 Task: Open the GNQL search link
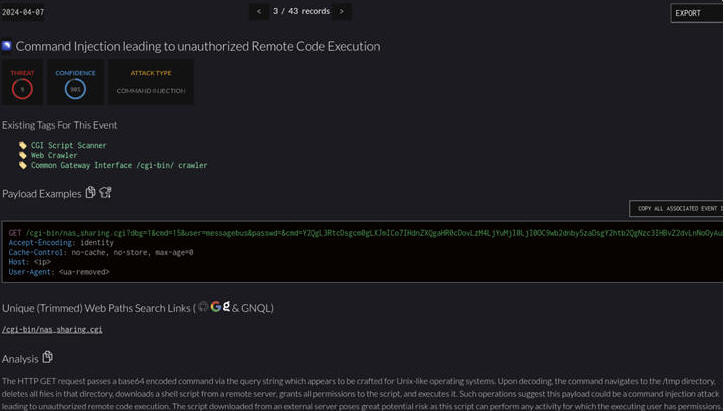click(256, 308)
